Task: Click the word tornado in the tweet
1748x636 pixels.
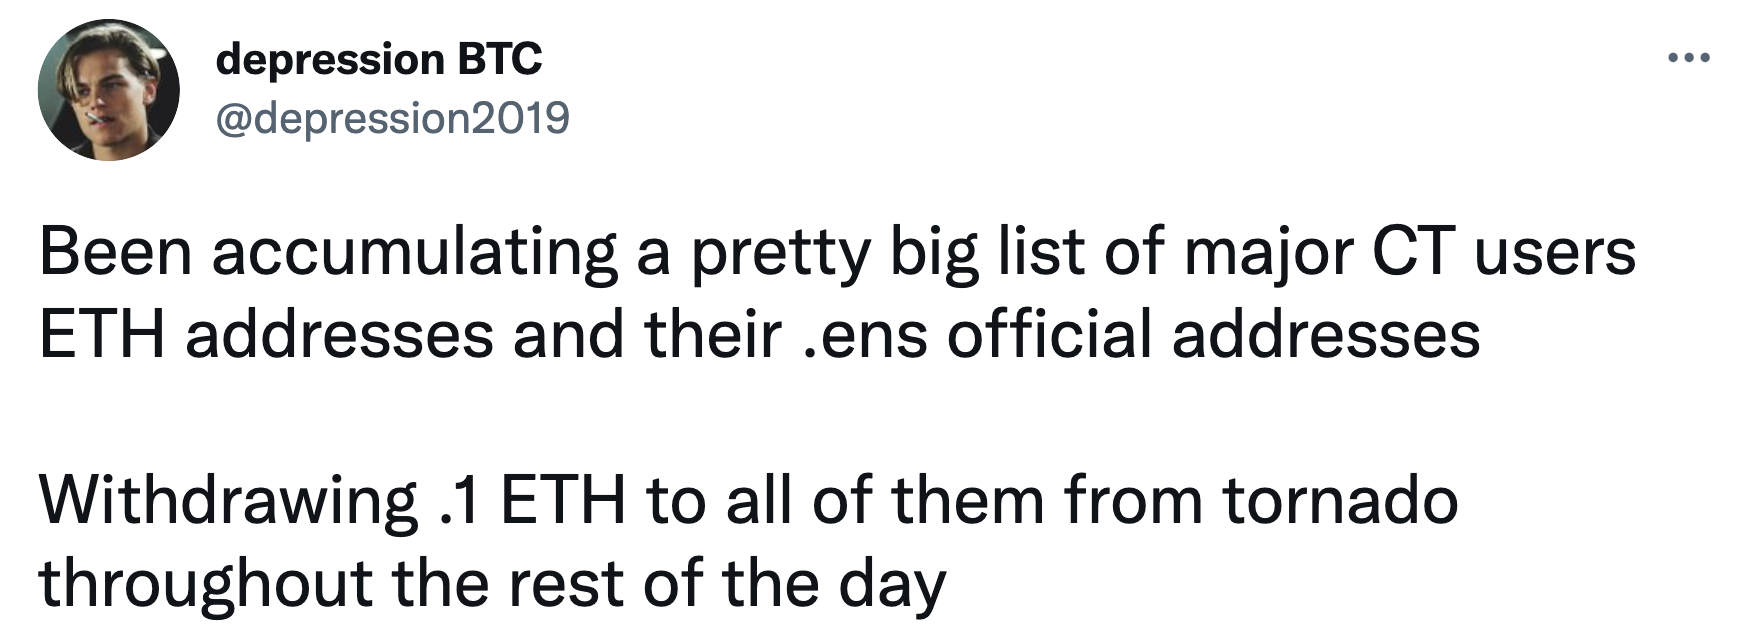Action: [1340, 500]
